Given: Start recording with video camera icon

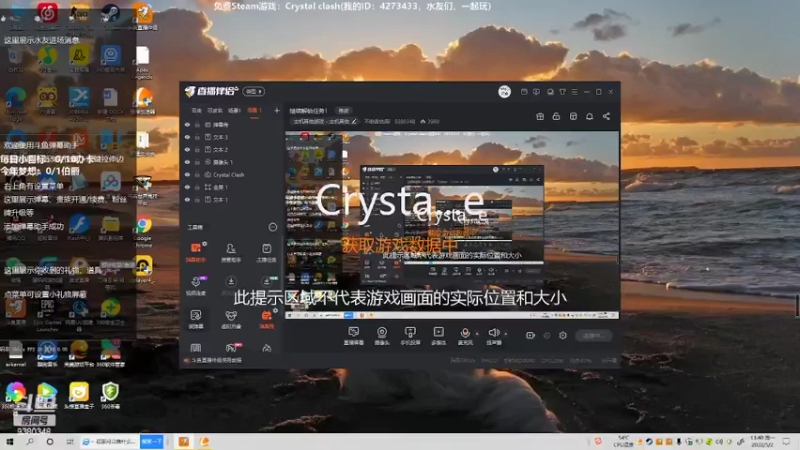Looking at the screenshot, I should (x=531, y=336).
